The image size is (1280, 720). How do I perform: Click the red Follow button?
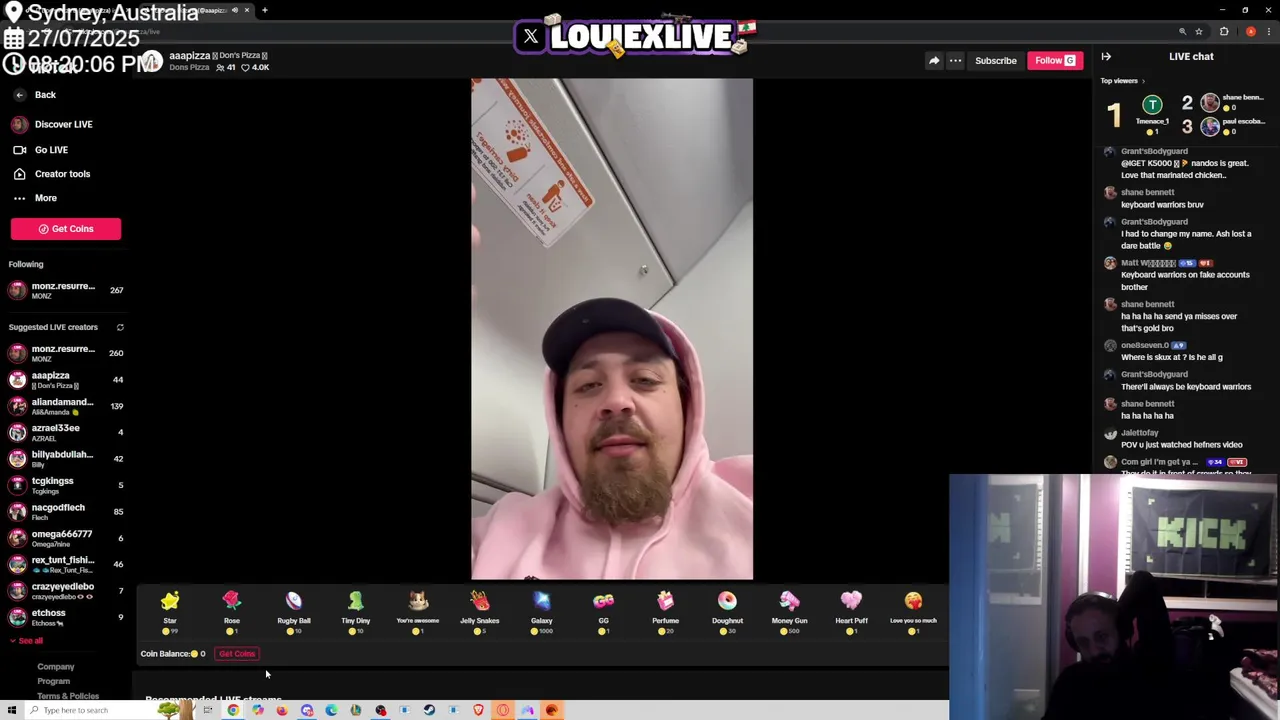pyautogui.click(x=1055, y=61)
